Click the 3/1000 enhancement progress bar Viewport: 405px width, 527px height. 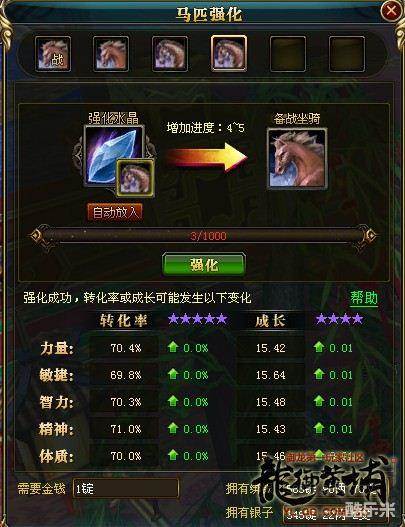203,236
